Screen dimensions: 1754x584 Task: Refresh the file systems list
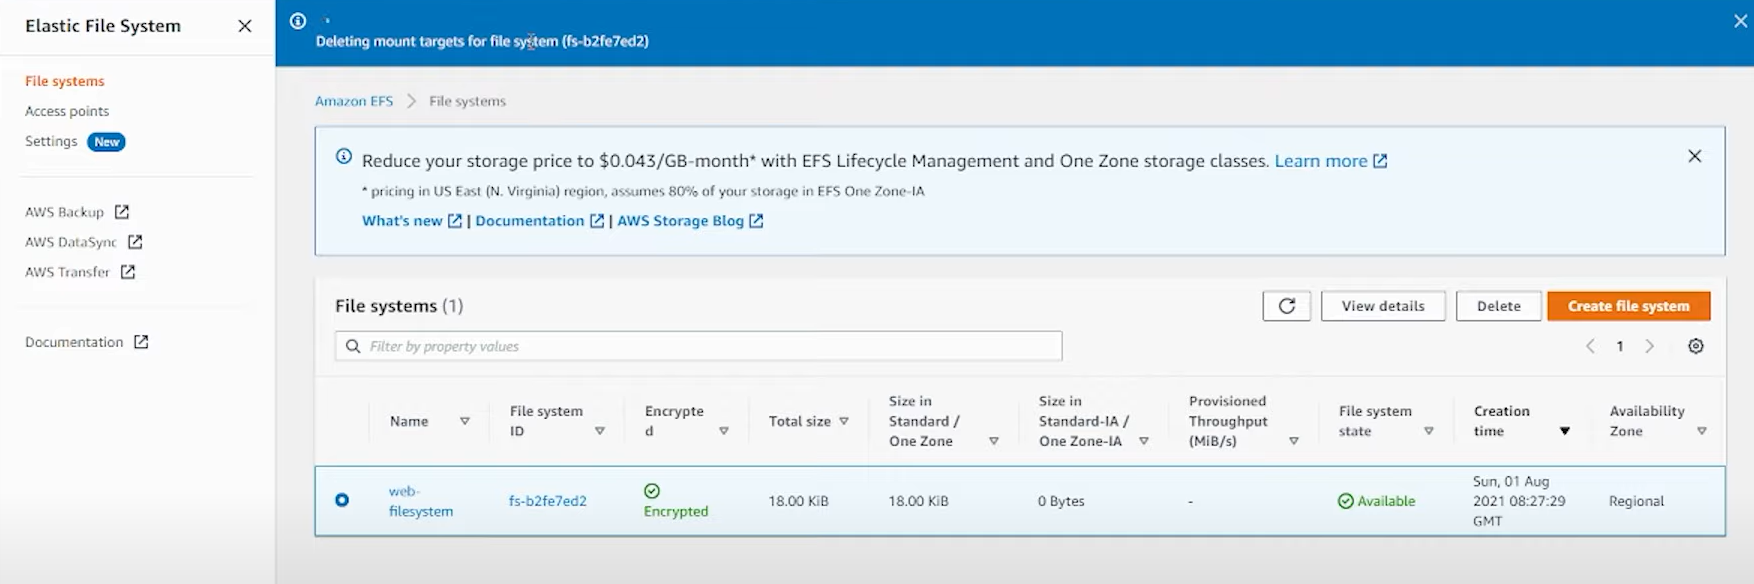(x=1287, y=306)
